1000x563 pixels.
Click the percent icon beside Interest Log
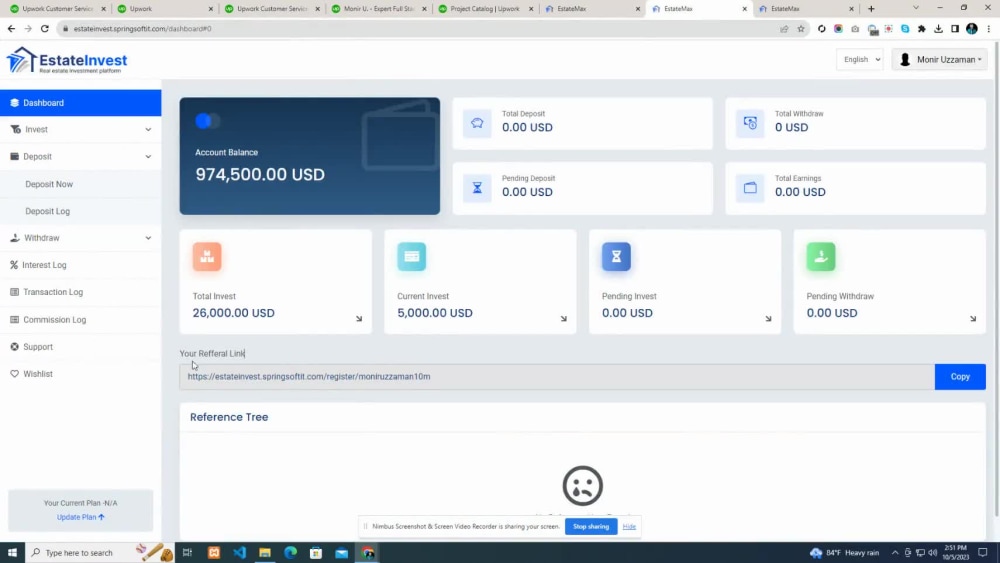pos(14,265)
